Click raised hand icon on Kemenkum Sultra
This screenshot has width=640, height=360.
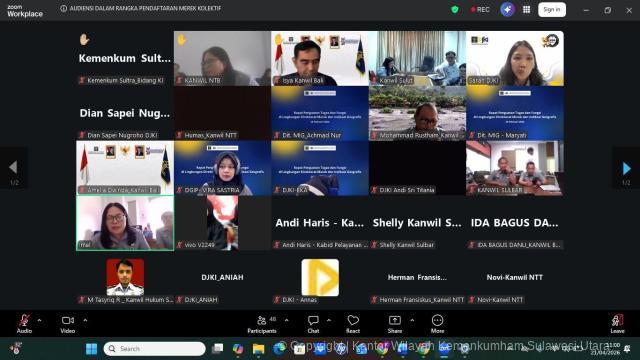click(x=84, y=40)
